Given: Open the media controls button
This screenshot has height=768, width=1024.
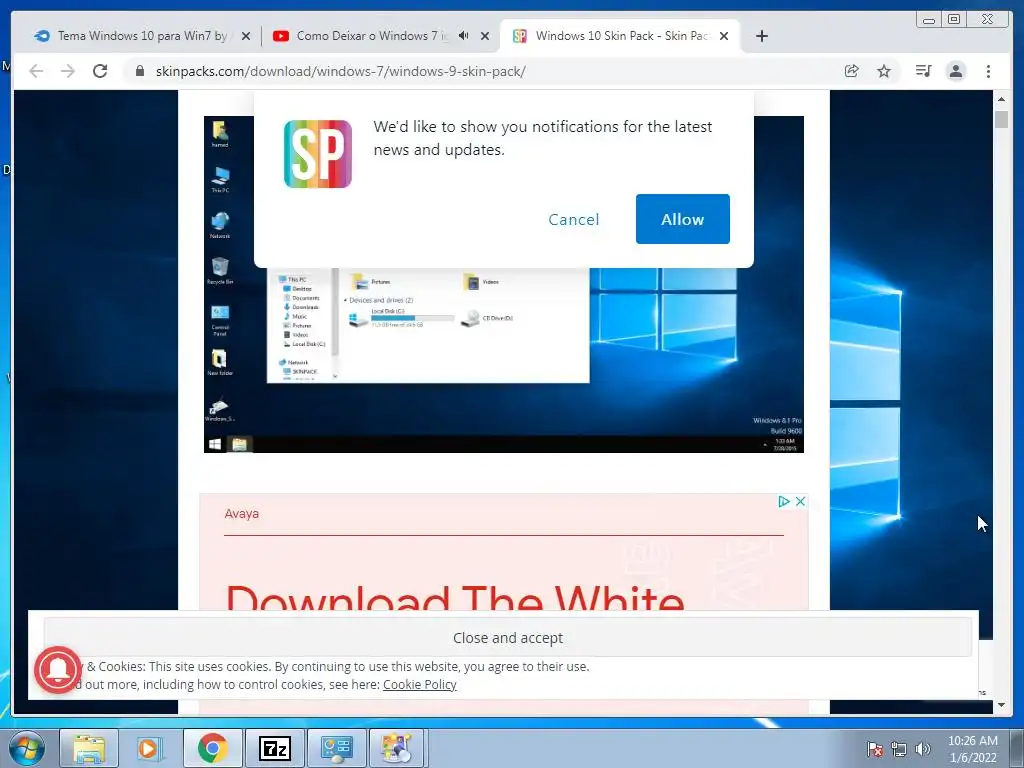Looking at the screenshot, I should coord(923,71).
